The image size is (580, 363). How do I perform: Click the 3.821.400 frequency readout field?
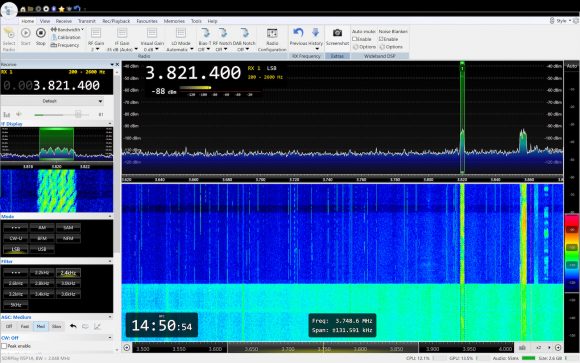[57, 85]
